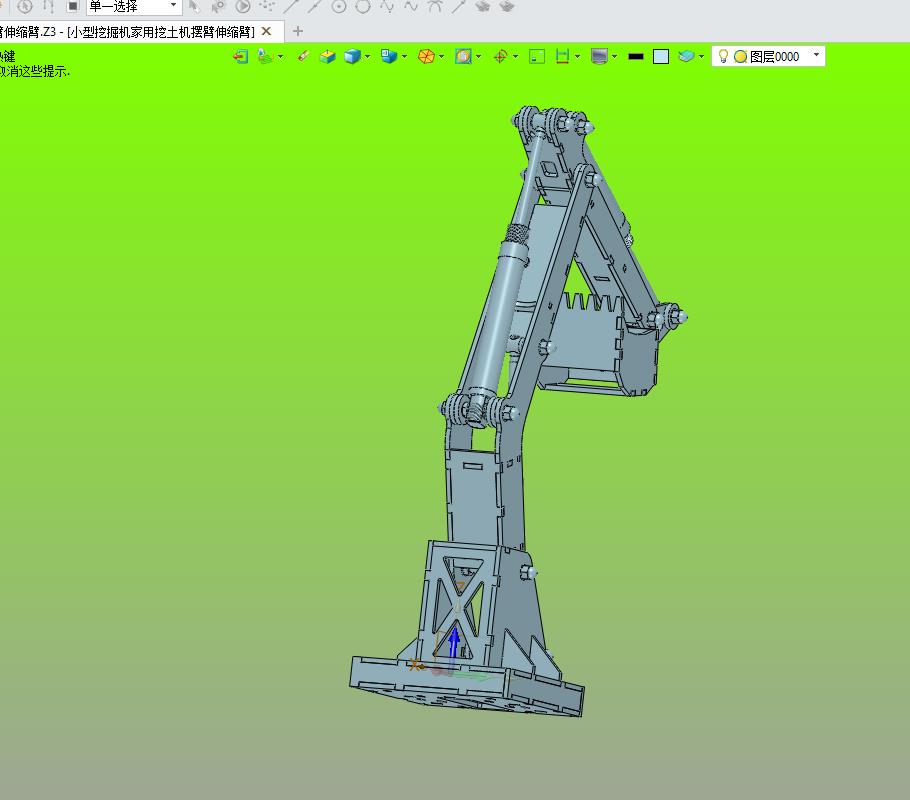Expand arrow beside the view orientation icon
The height and width of the screenshot is (800, 910).
pos(280,57)
